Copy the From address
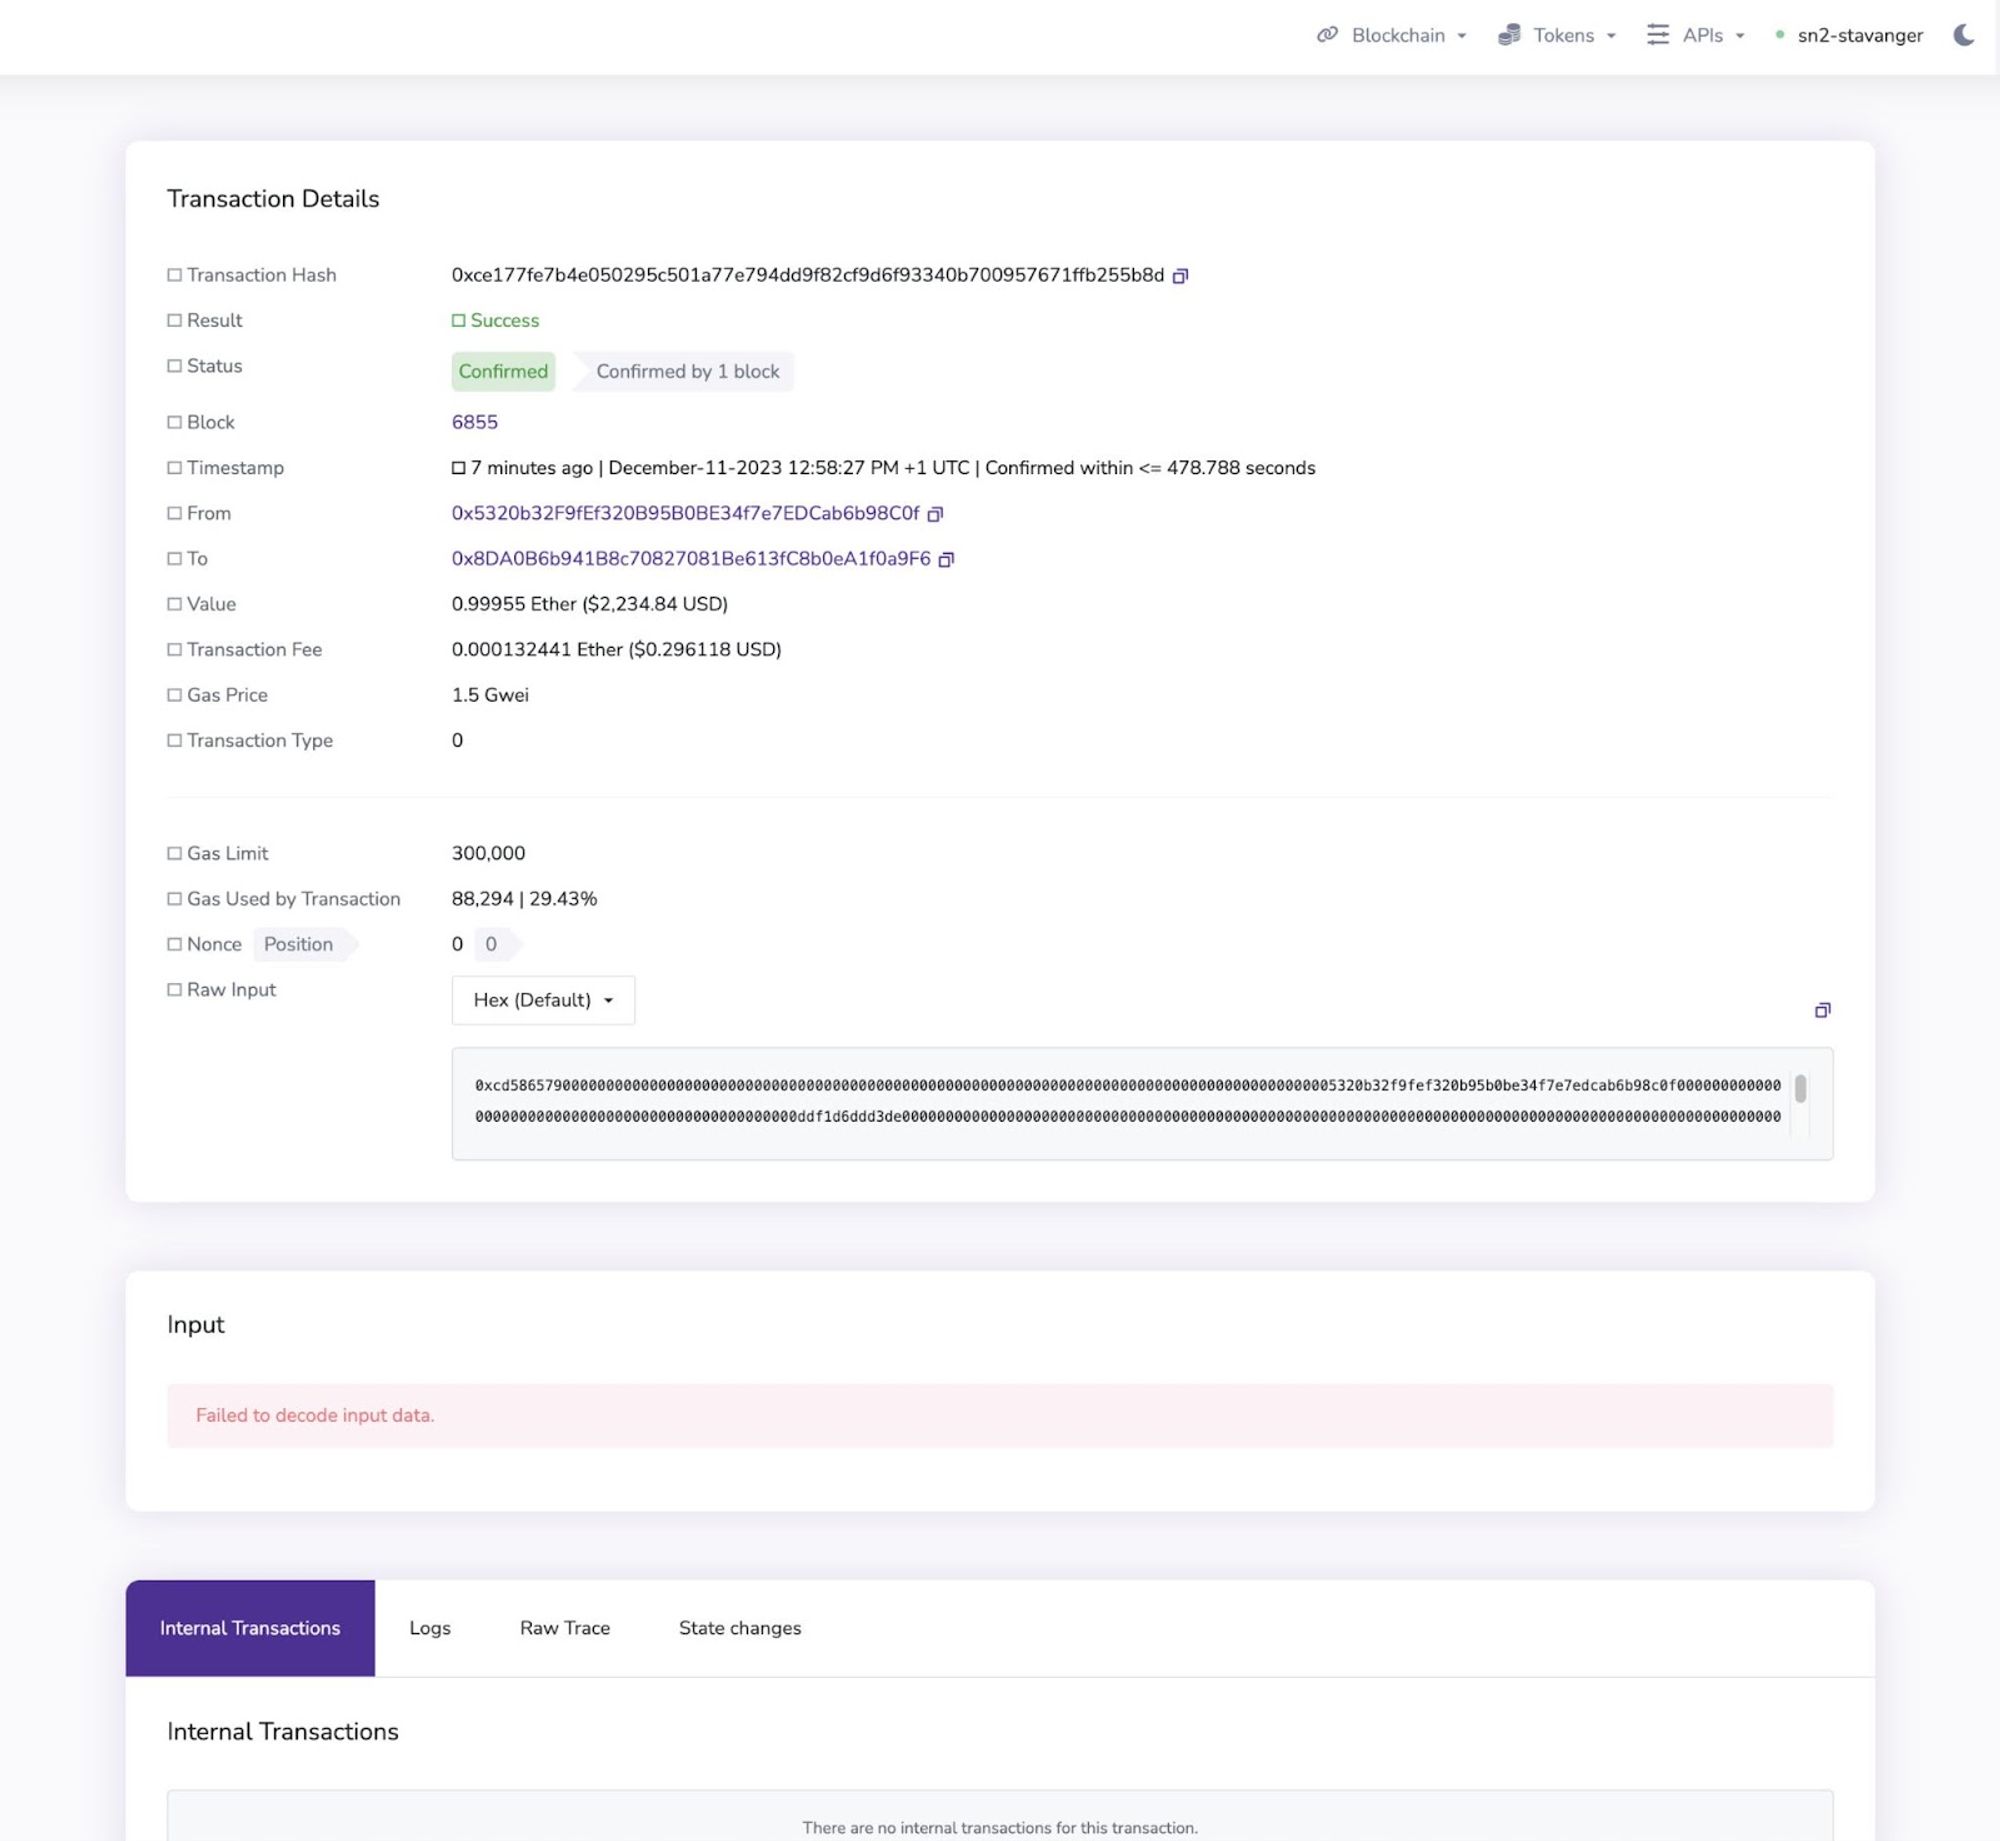 [x=935, y=514]
